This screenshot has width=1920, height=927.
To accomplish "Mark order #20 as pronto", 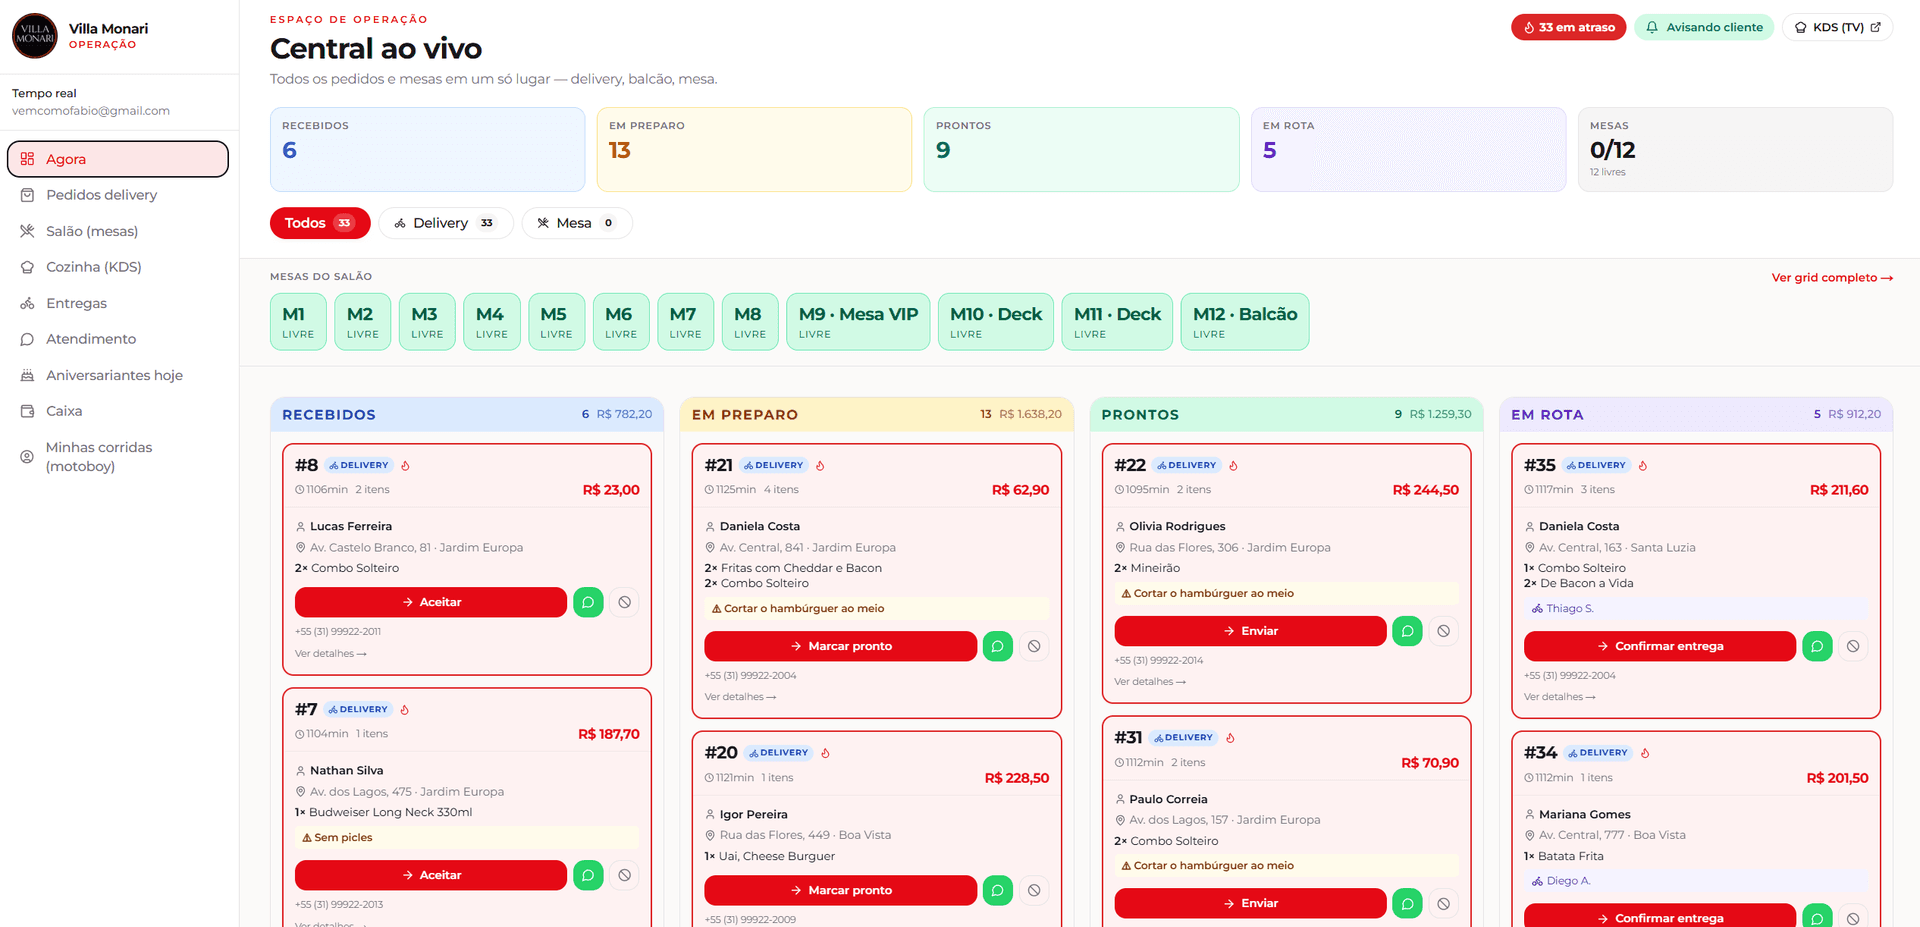I will coord(840,890).
